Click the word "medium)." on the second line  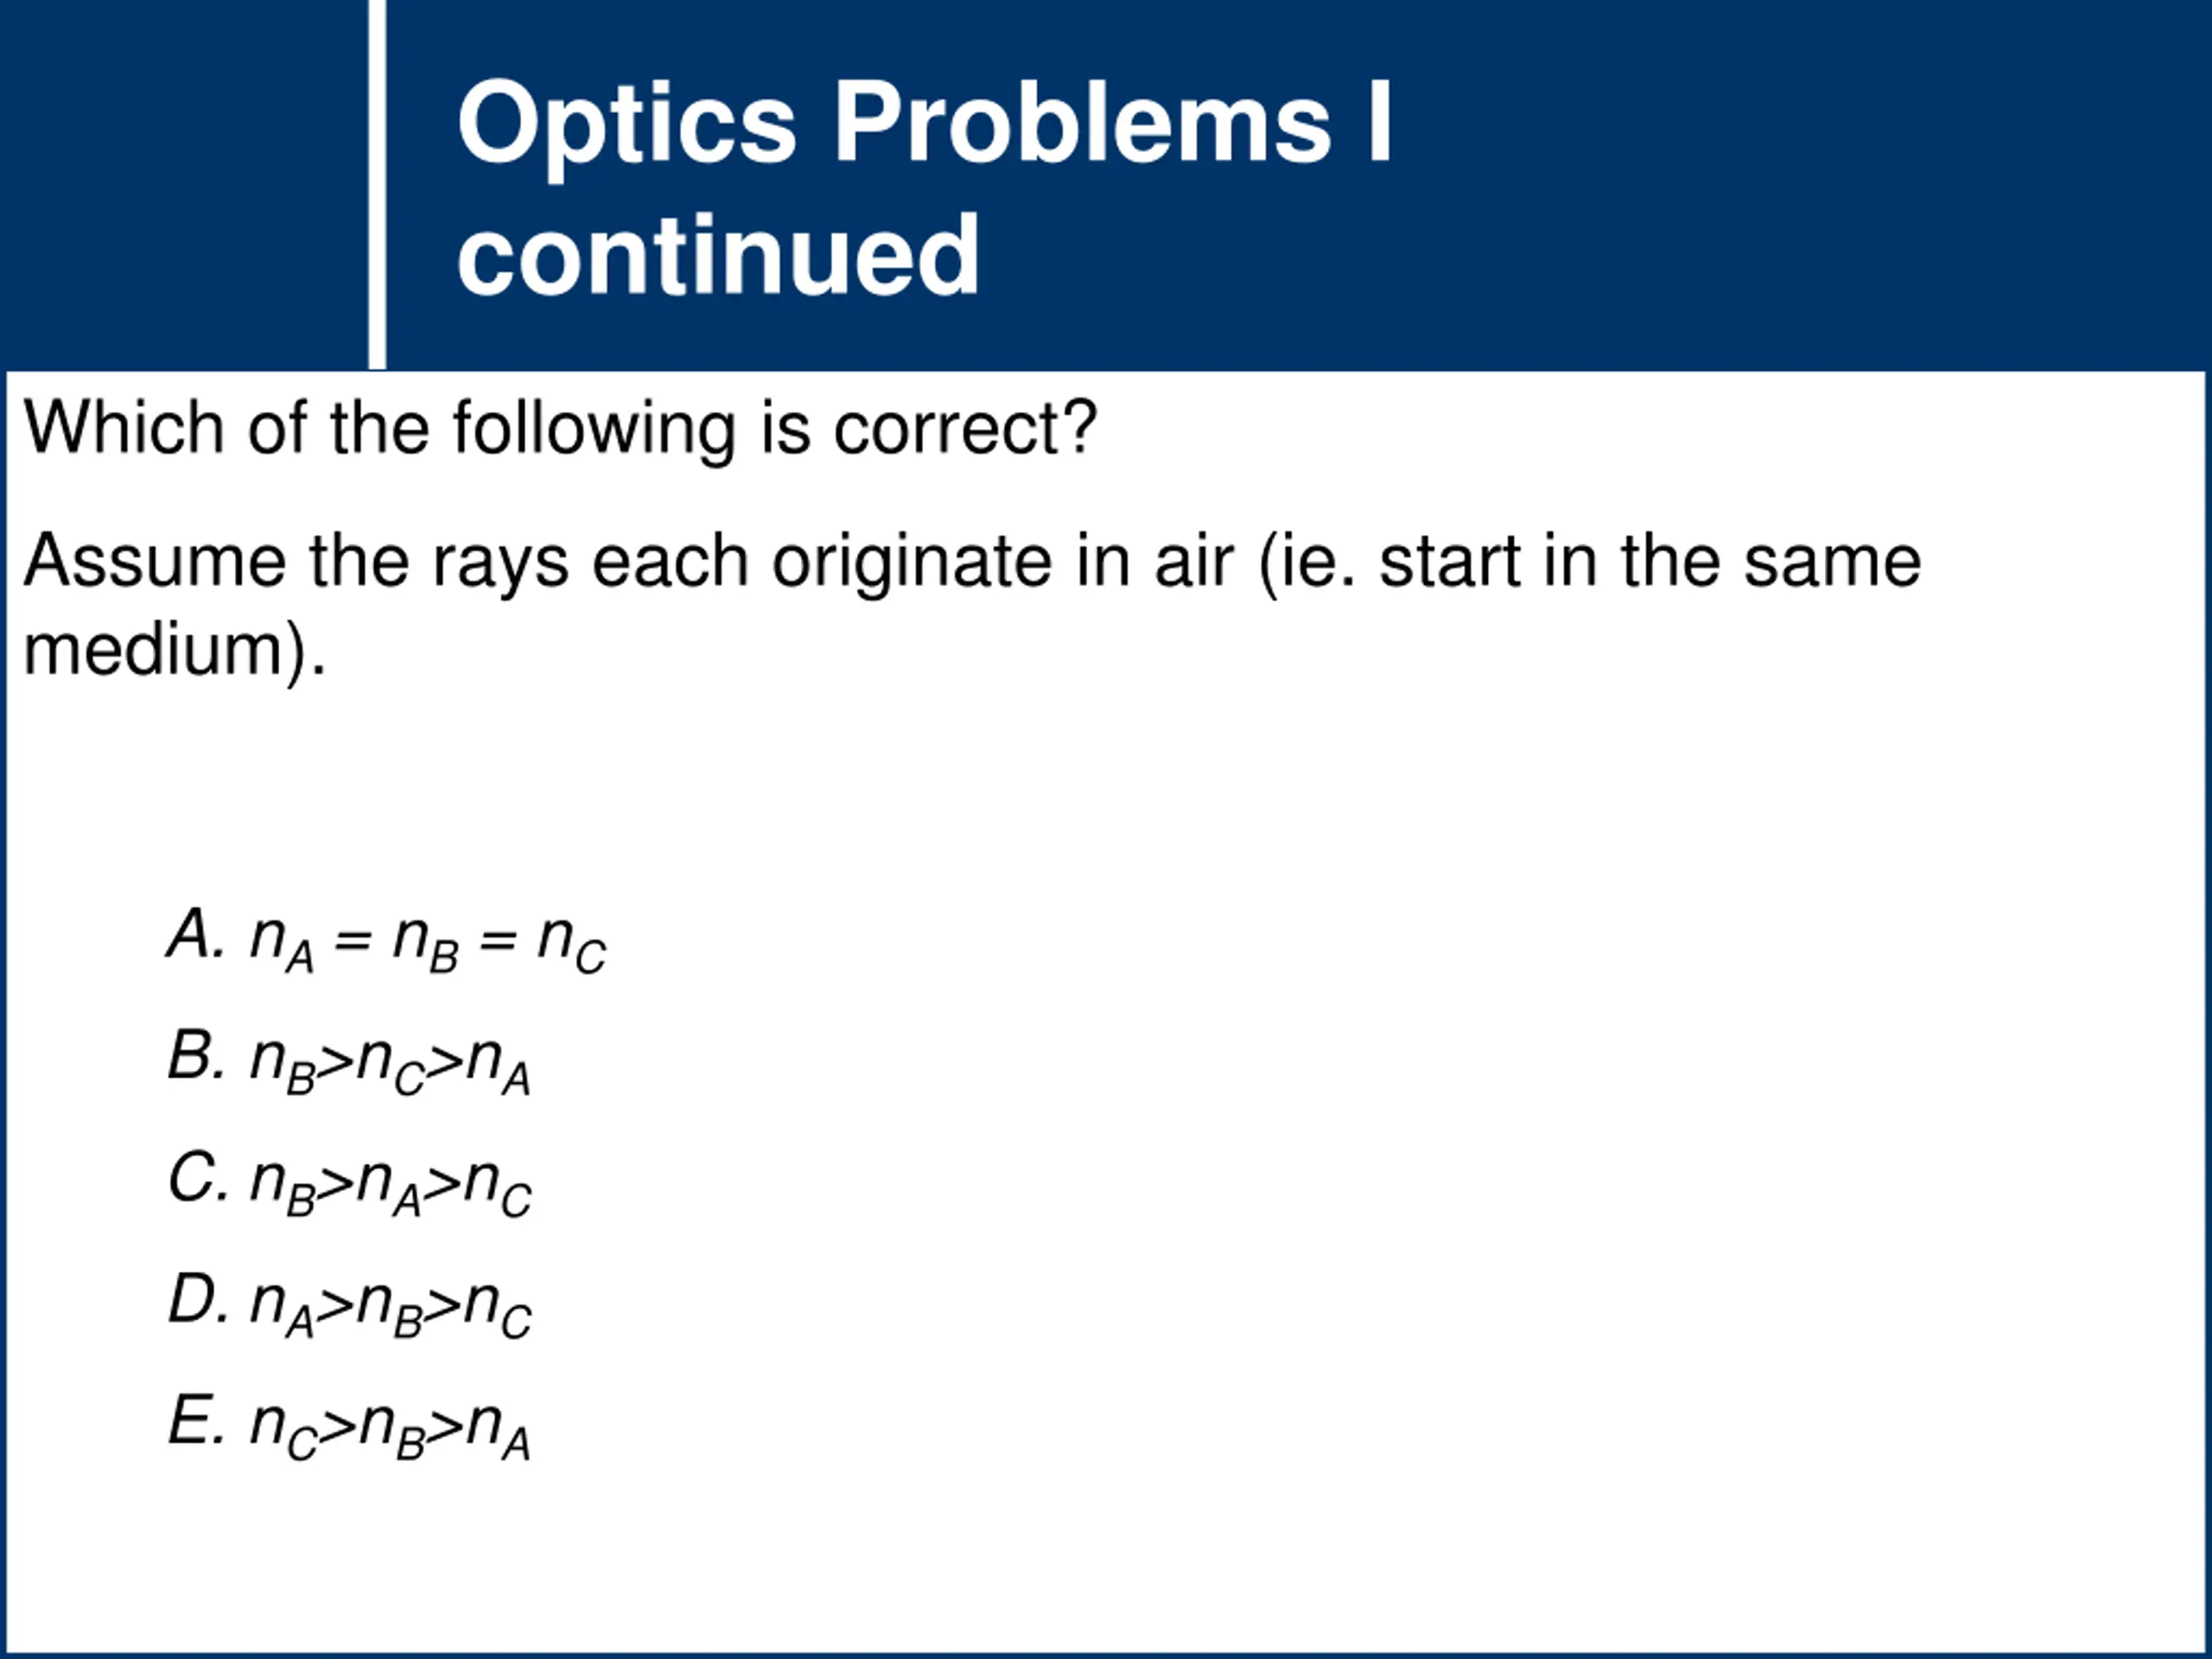point(174,651)
